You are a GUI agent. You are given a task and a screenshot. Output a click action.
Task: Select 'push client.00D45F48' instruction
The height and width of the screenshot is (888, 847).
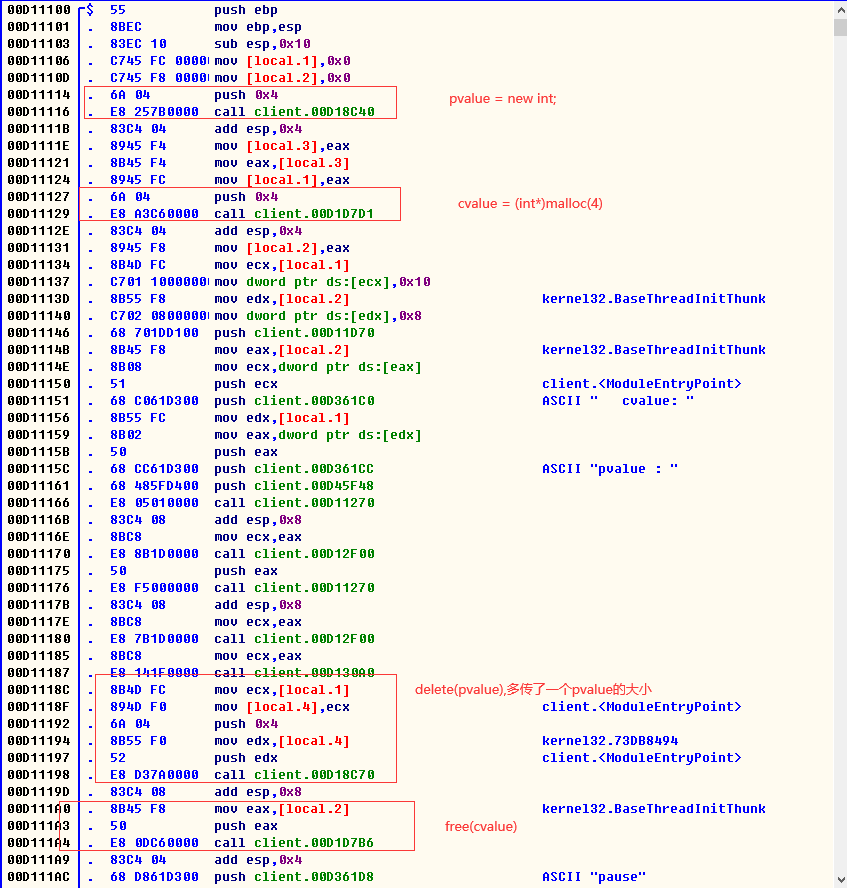[294, 485]
